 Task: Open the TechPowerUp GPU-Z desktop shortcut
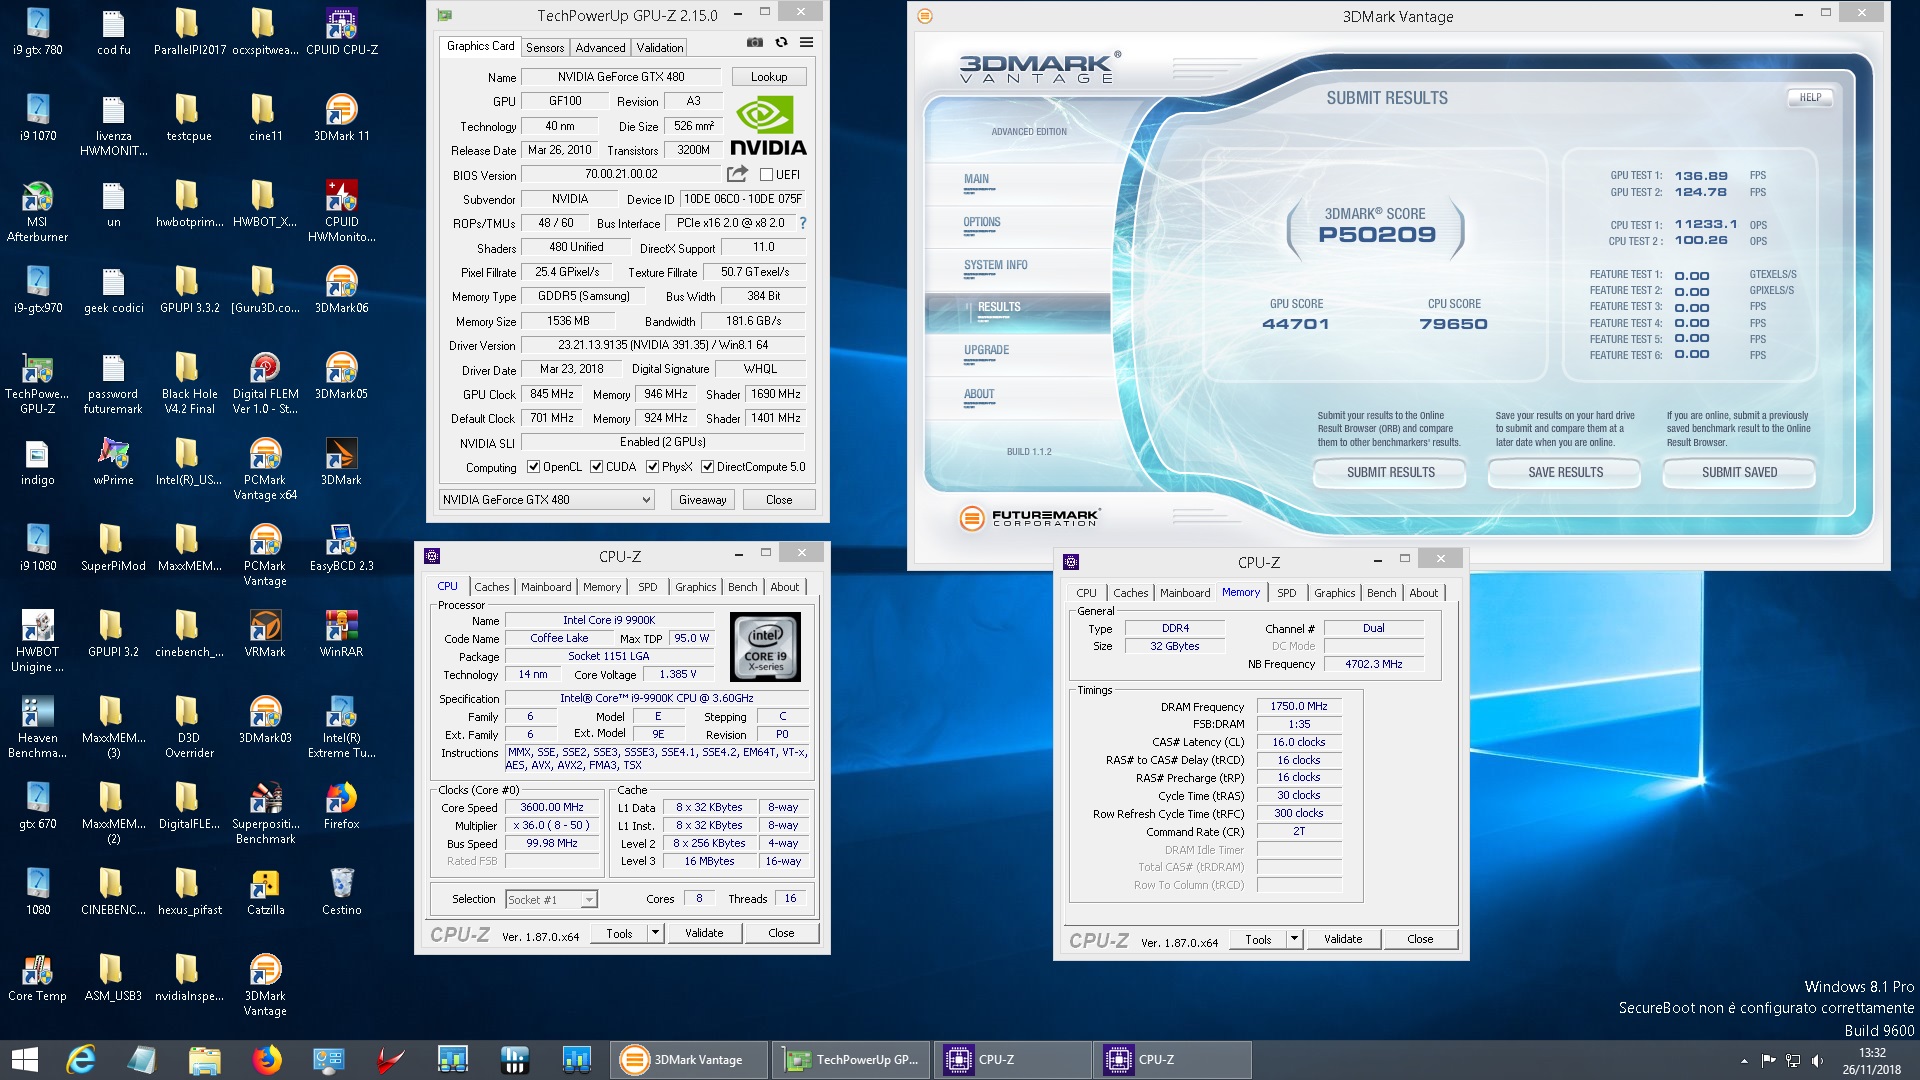coord(37,383)
